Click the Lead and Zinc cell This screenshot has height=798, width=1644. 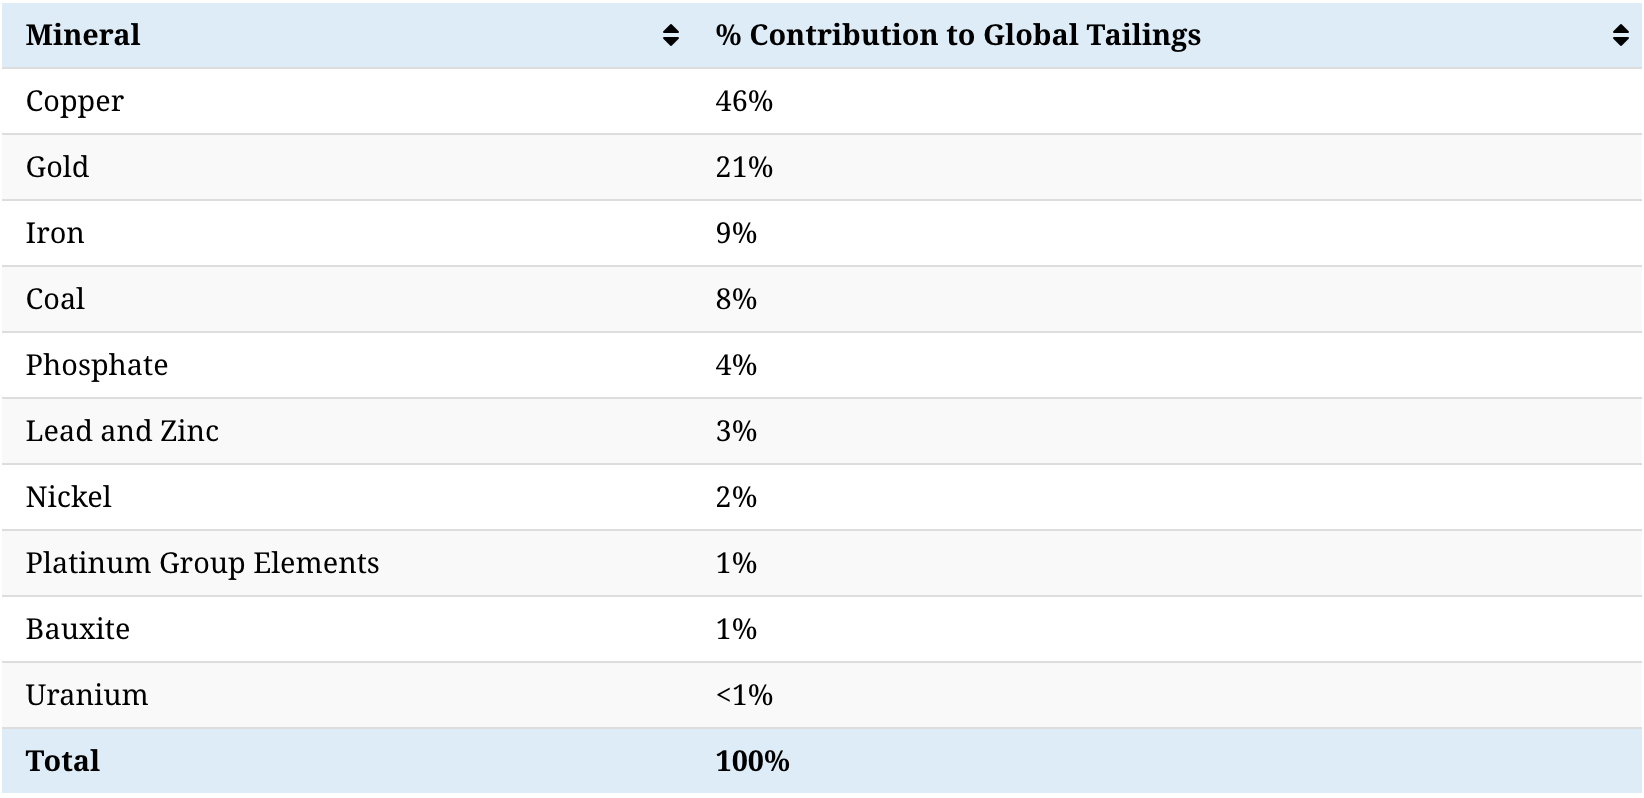[x=122, y=431]
